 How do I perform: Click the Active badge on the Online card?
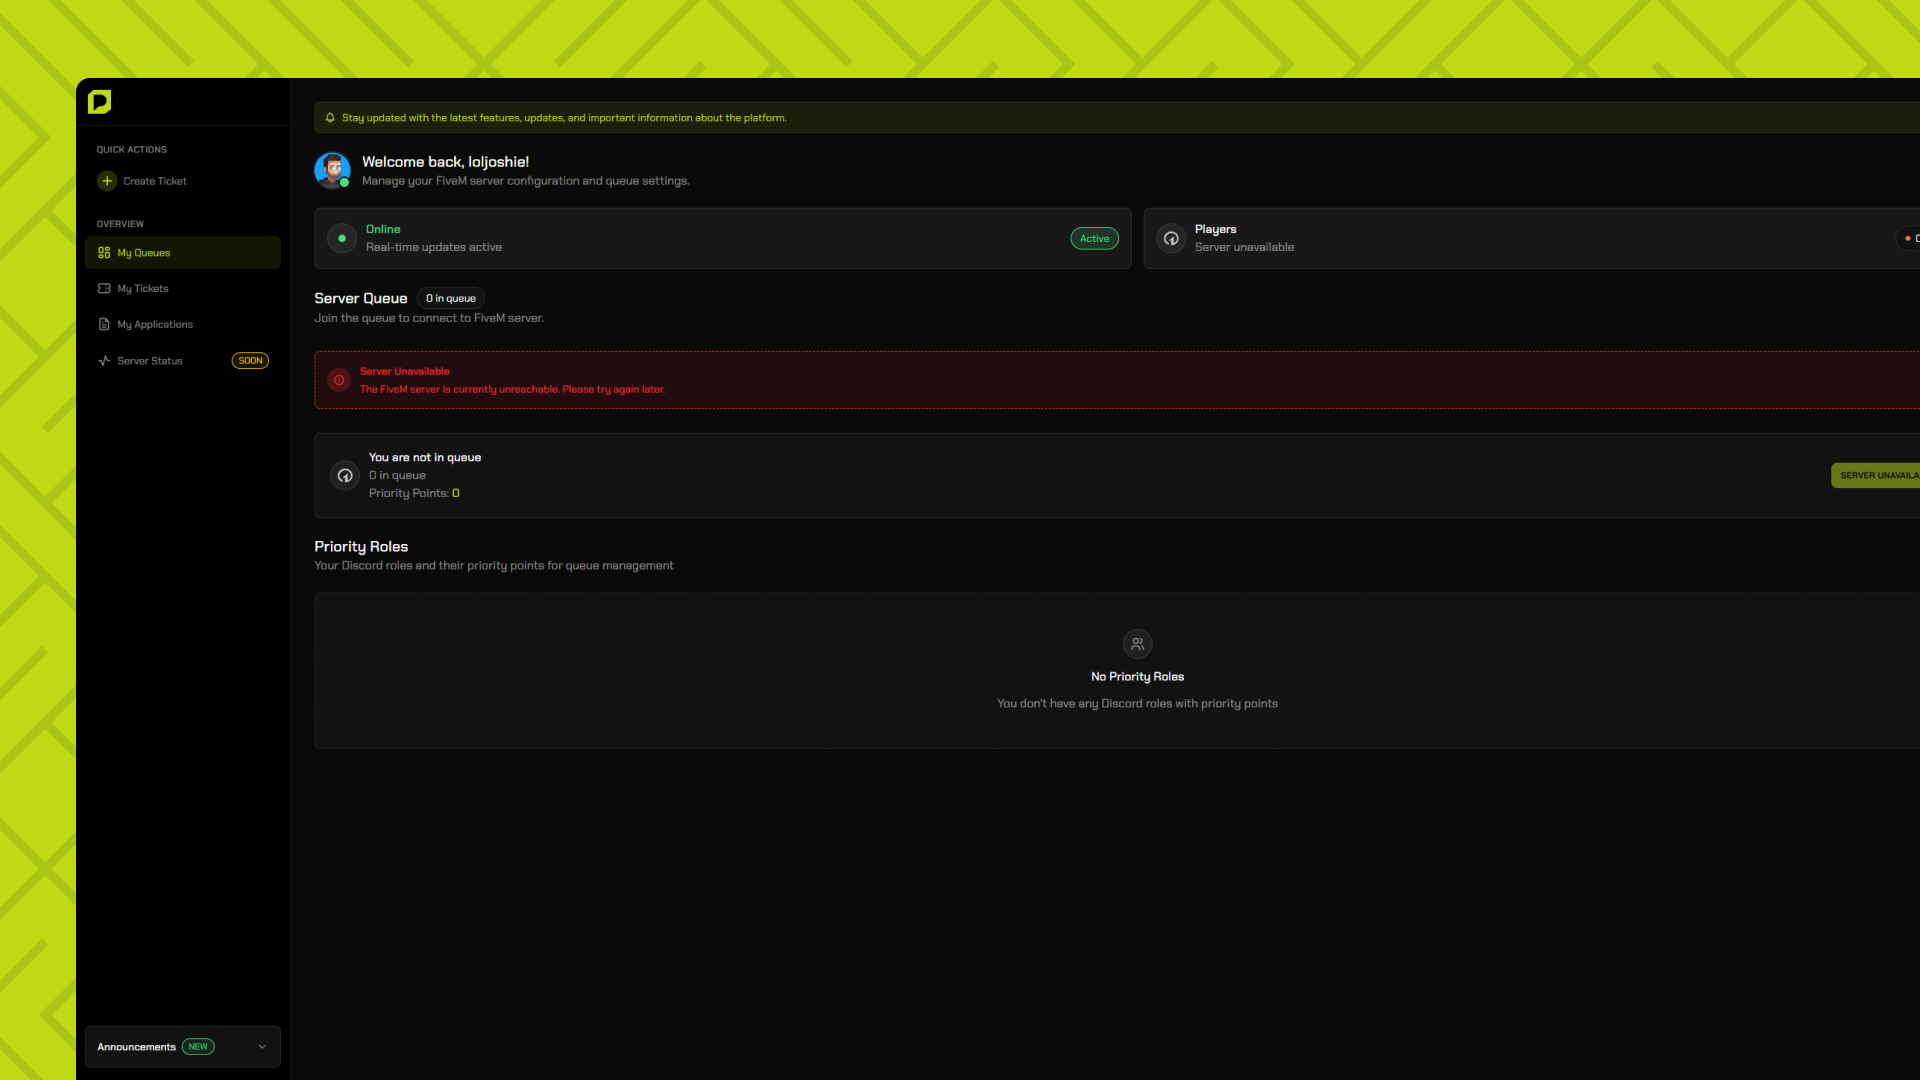[1094, 238]
